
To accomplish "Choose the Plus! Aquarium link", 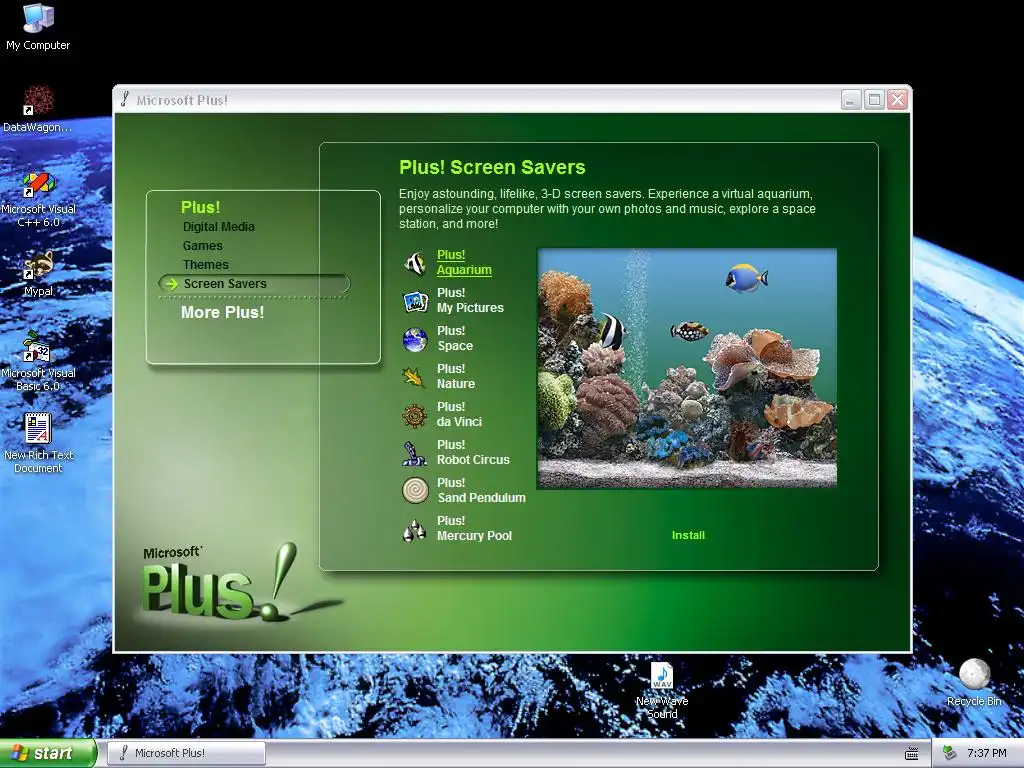I will 464,263.
